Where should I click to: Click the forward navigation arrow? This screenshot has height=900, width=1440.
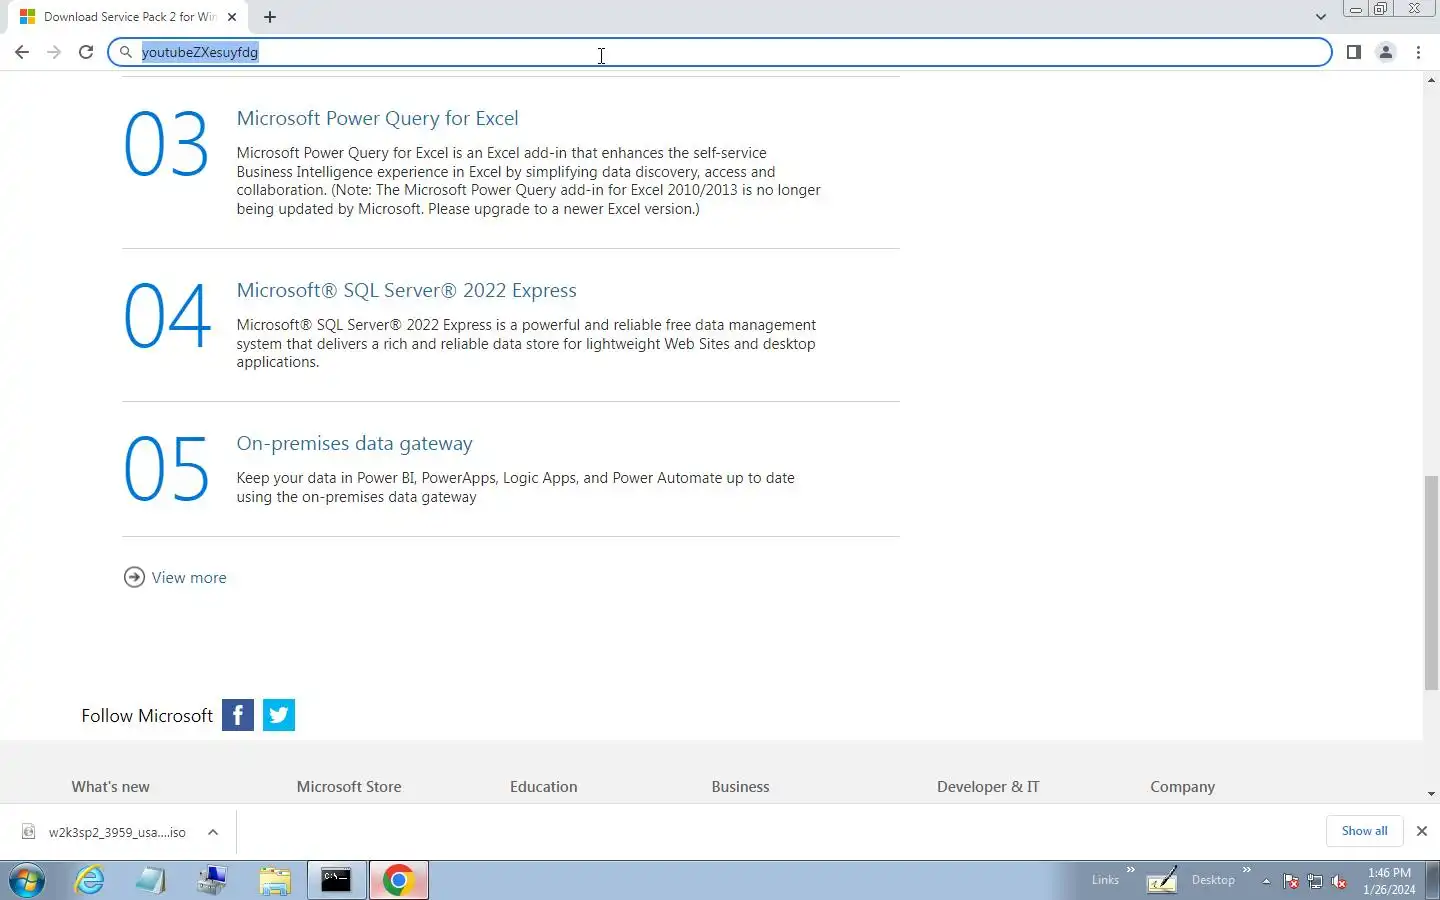click(54, 52)
